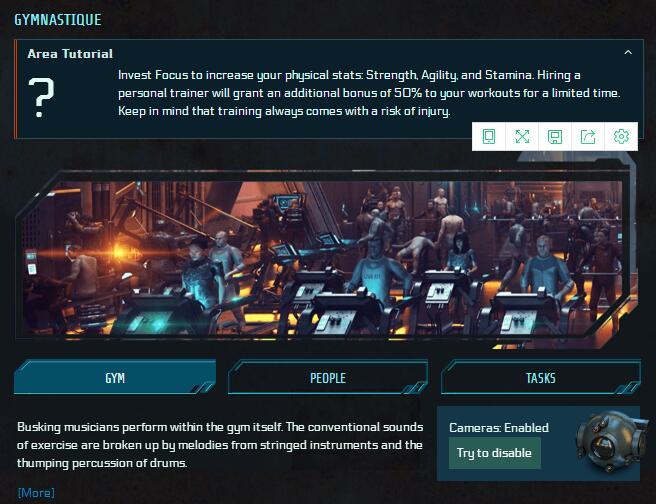Viewport: 656px width, 504px height.
Task: Click the floppy disk save icon
Action: 555,136
